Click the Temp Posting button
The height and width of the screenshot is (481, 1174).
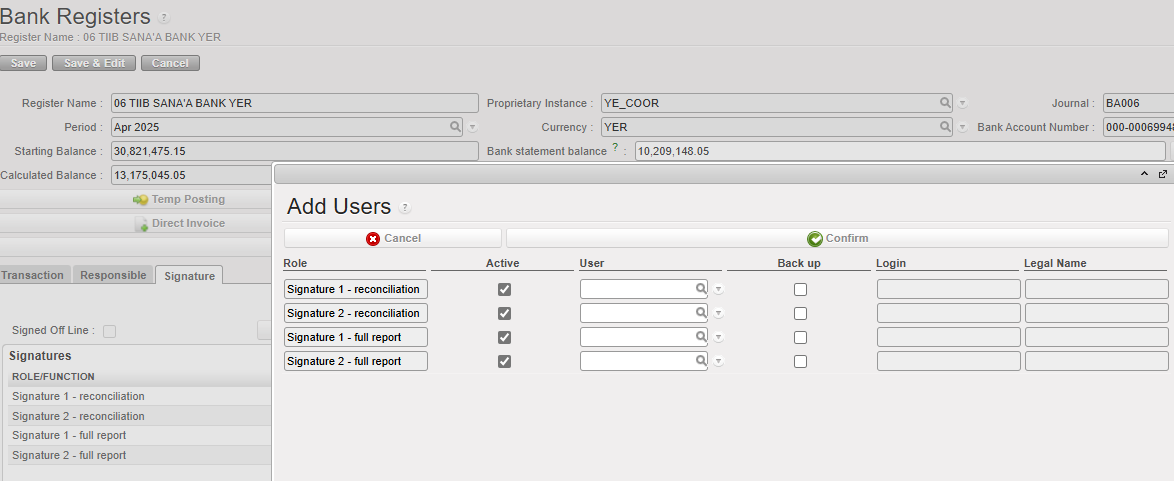tap(179, 199)
